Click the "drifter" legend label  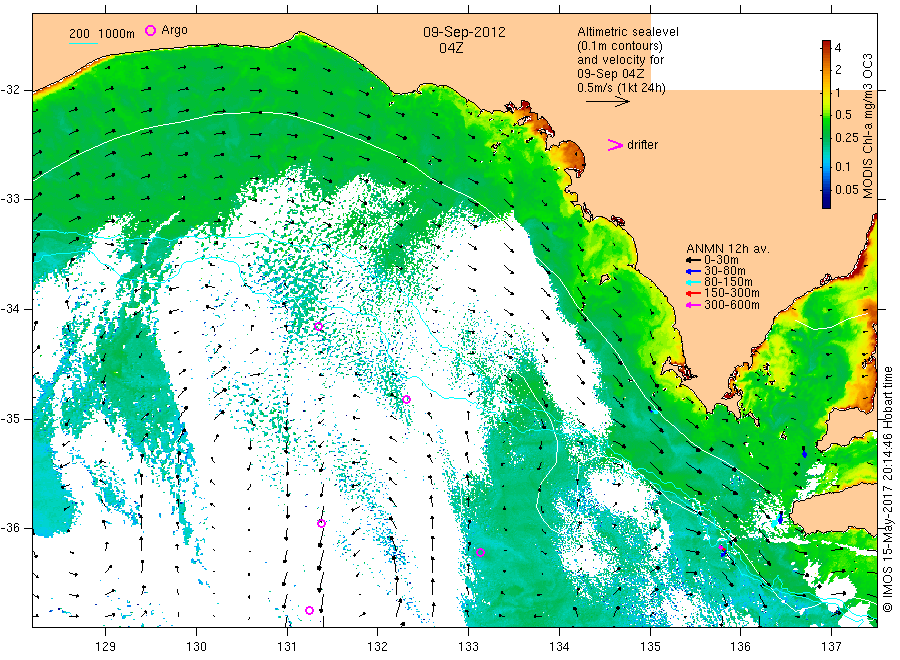click(642, 145)
